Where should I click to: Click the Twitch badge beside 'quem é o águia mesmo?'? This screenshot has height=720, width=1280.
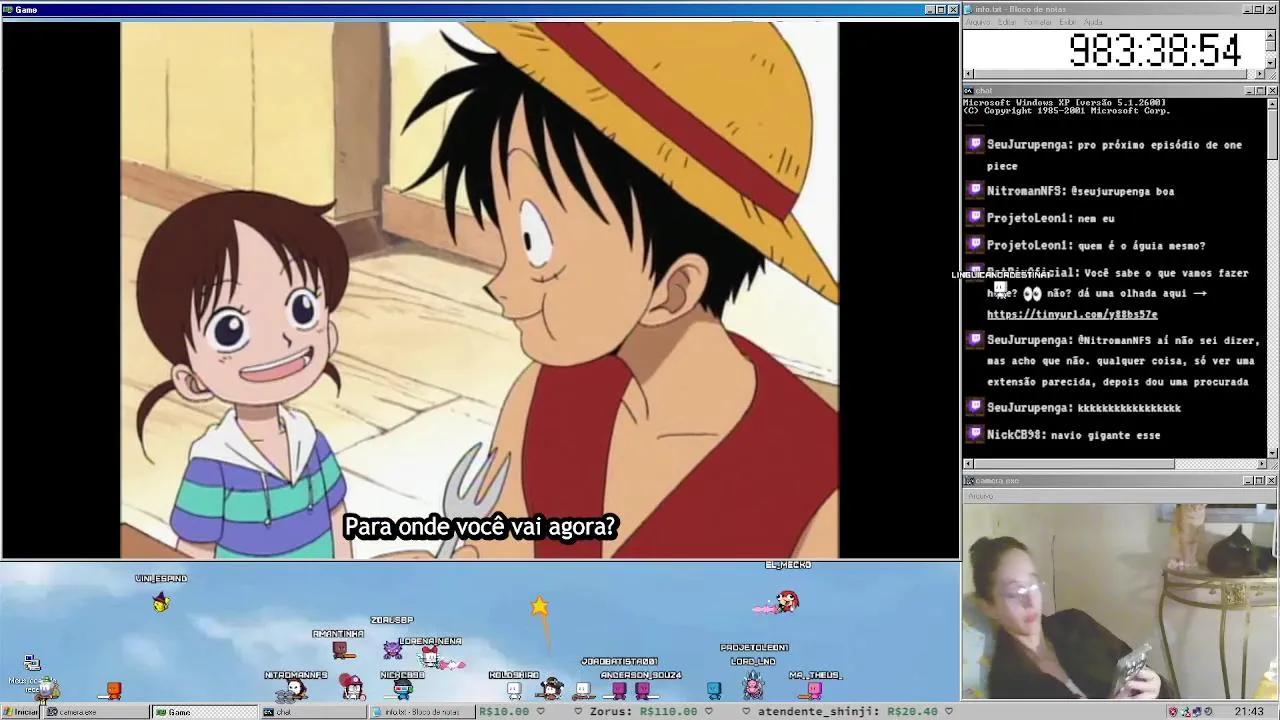point(975,244)
